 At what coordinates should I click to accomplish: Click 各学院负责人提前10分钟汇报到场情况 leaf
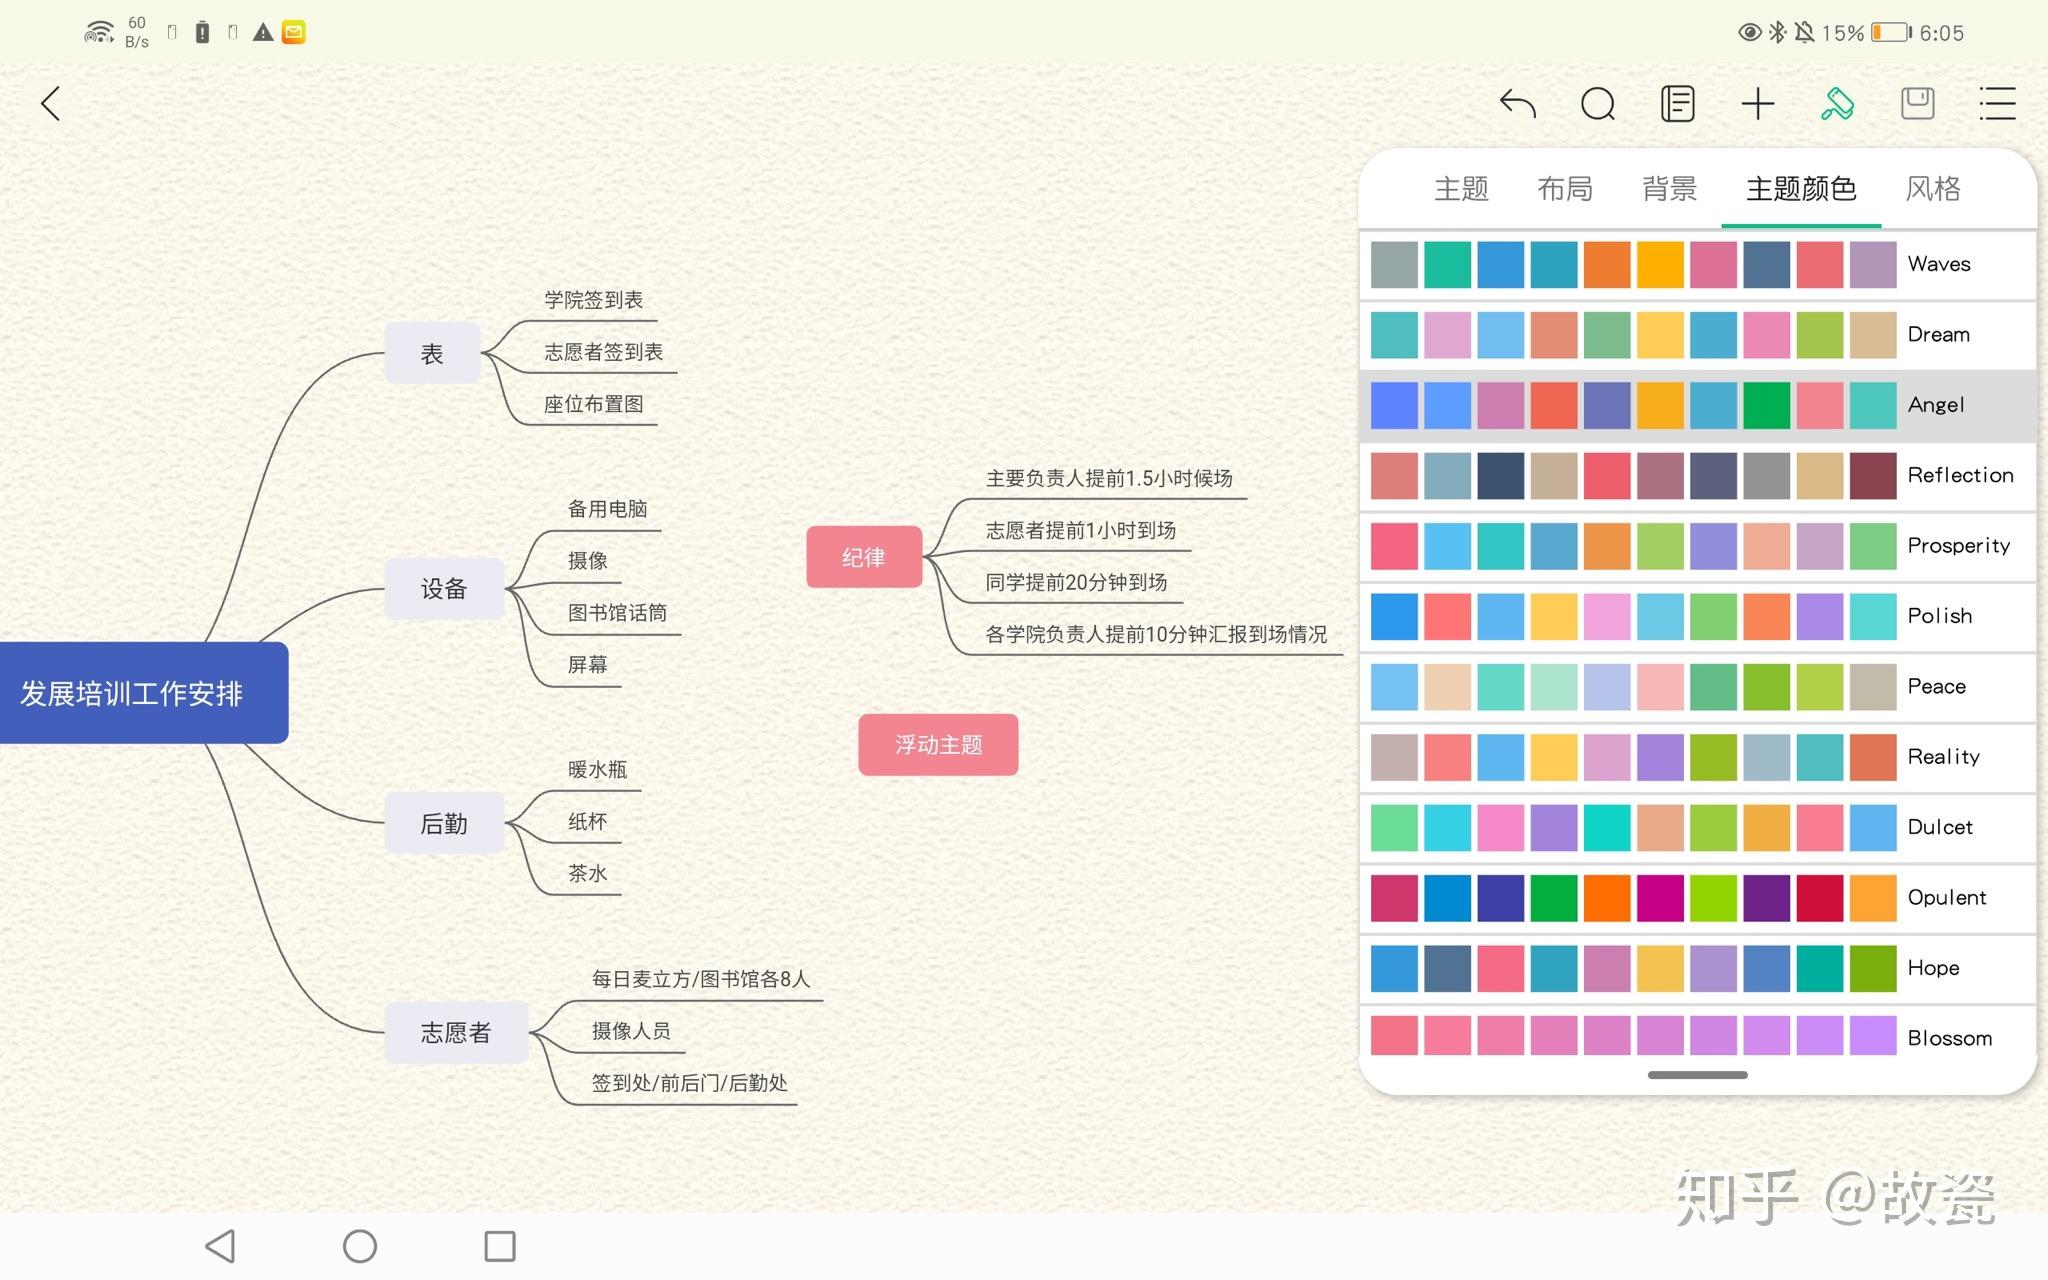click(1156, 634)
